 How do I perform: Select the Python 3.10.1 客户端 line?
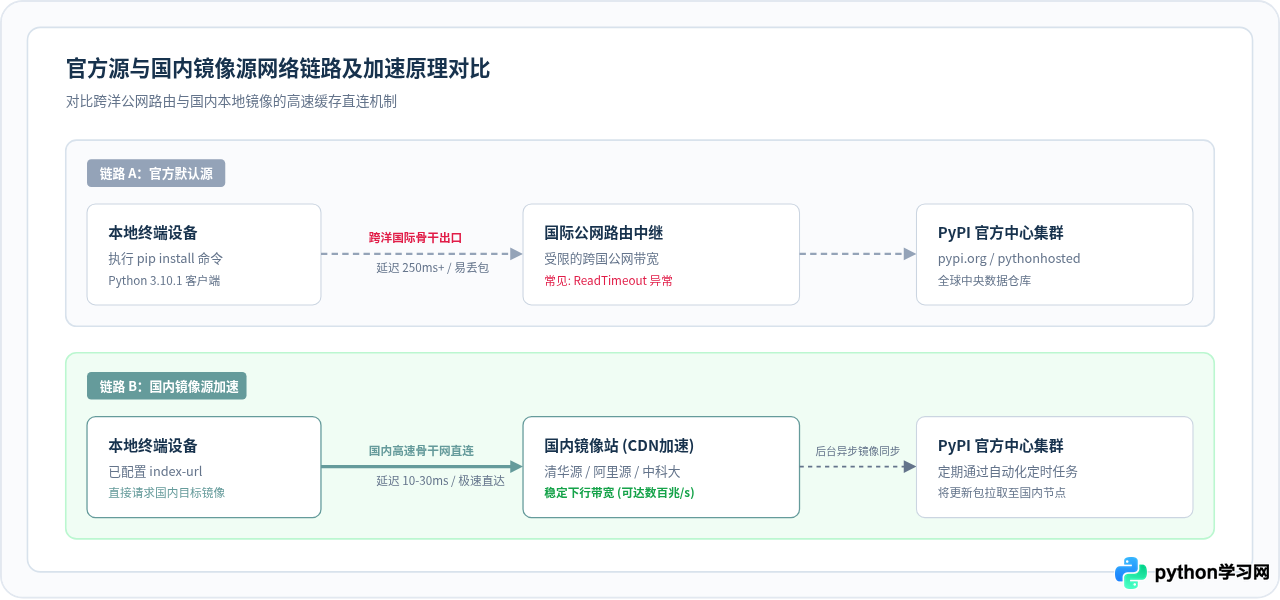pyautogui.click(x=164, y=281)
